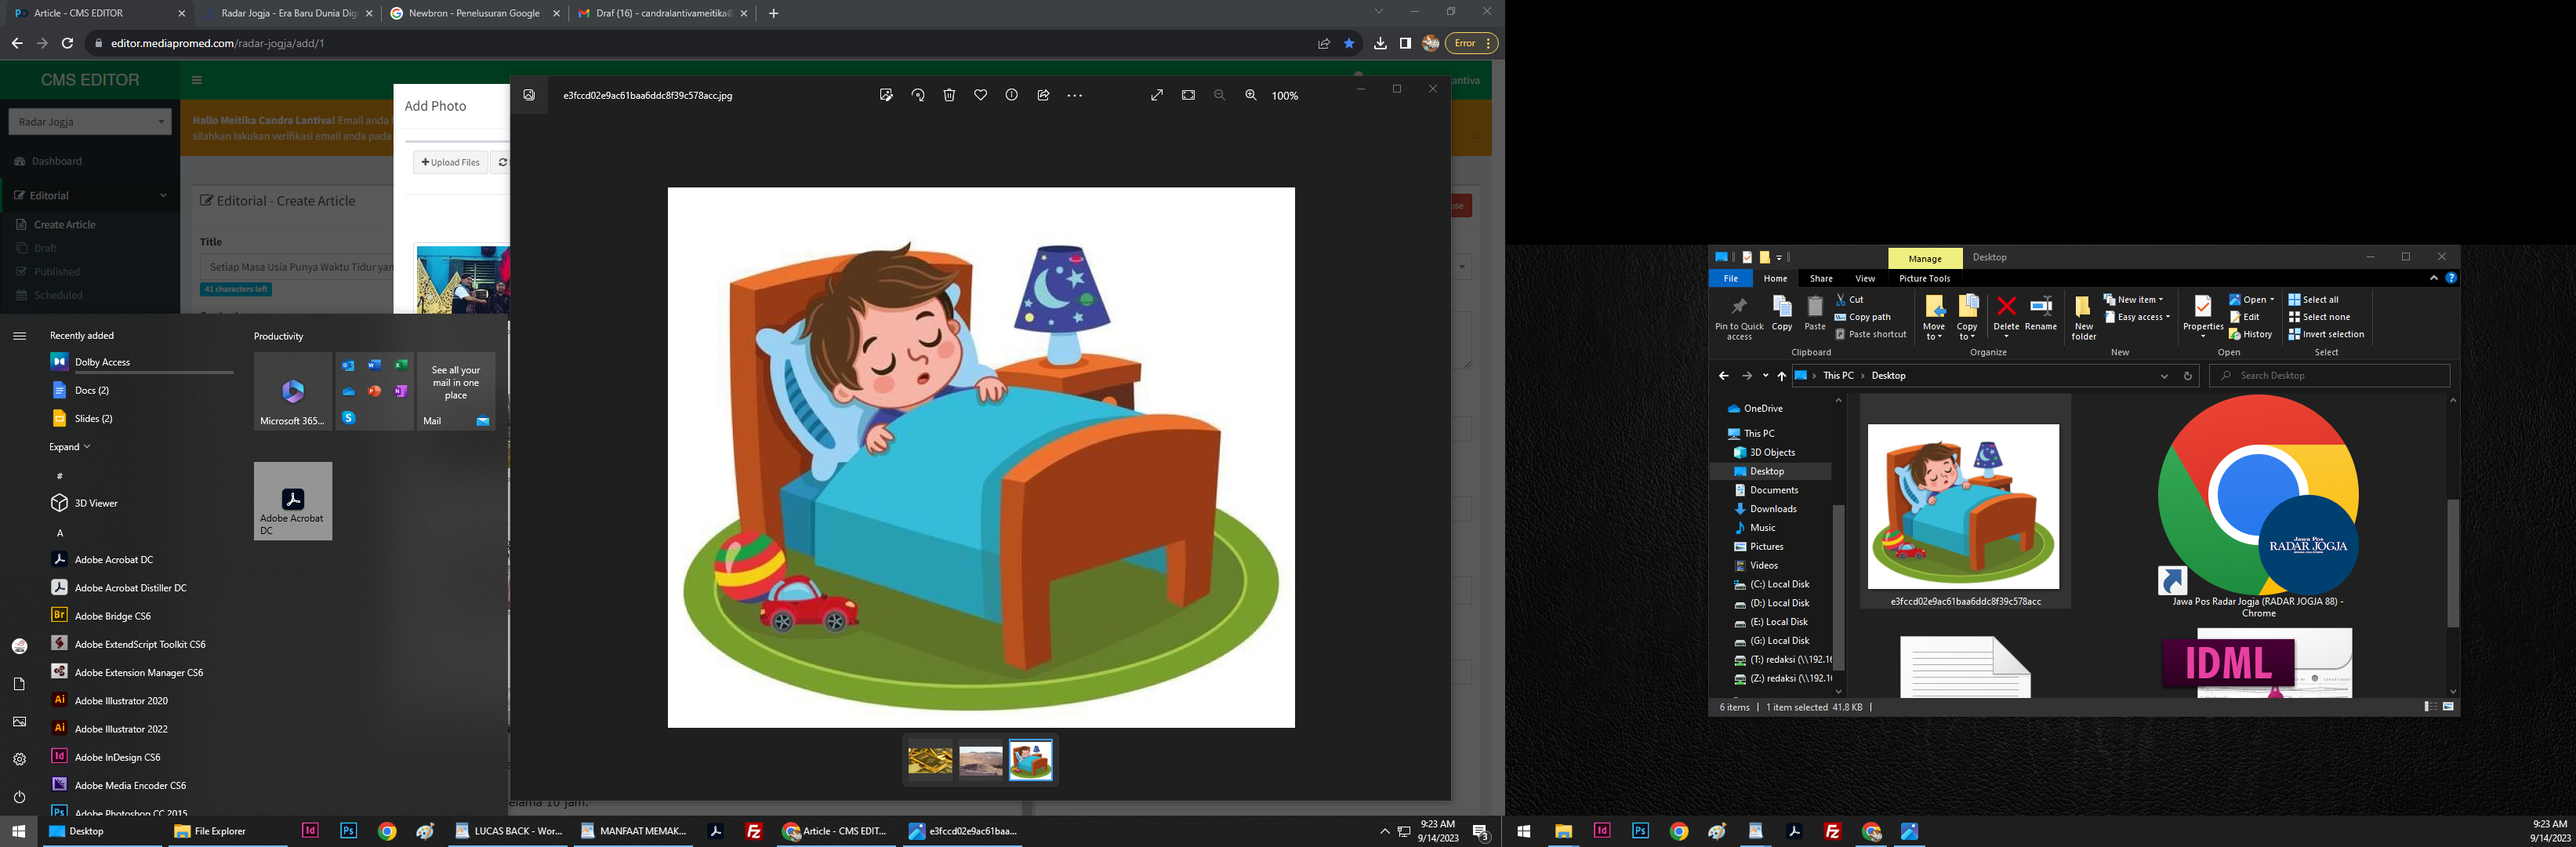2576x847 pixels.
Task: Open the Share tab in File Explorer
Action: 1820,278
